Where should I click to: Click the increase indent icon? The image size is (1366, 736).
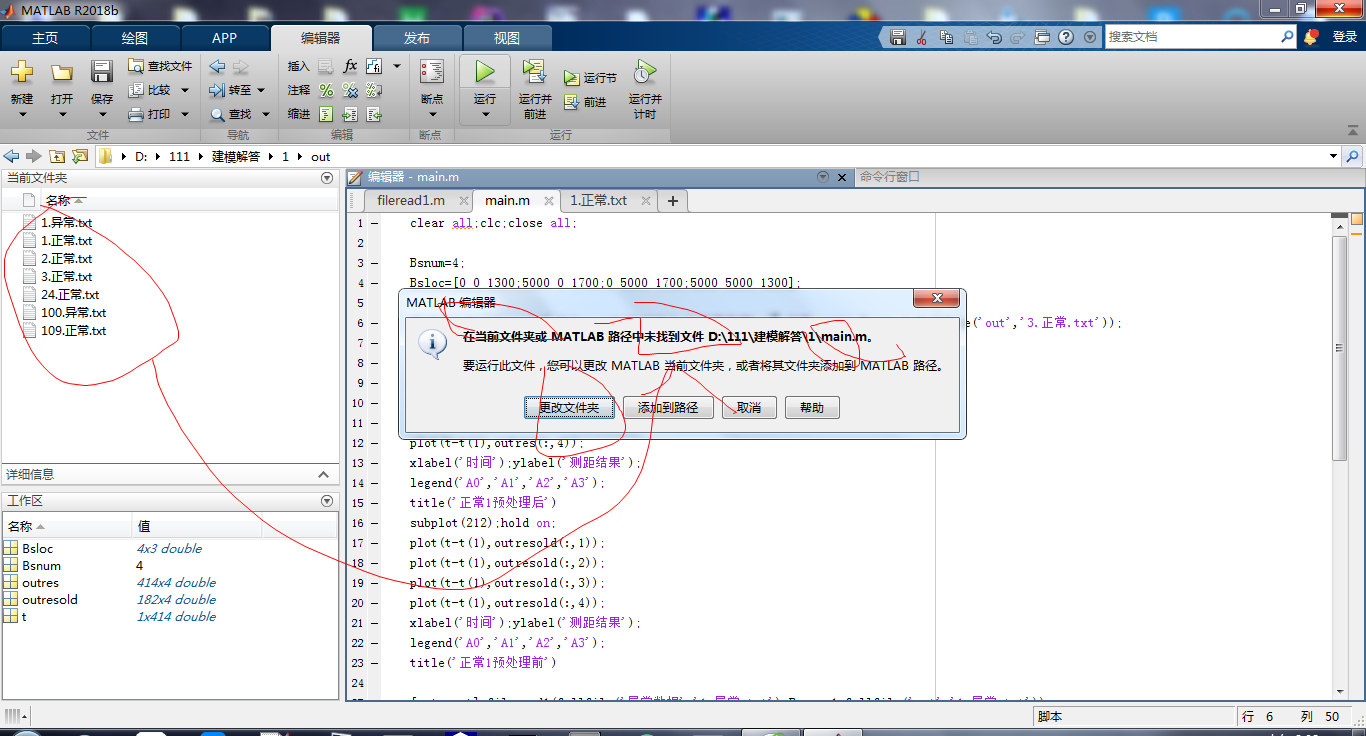[x=350, y=114]
